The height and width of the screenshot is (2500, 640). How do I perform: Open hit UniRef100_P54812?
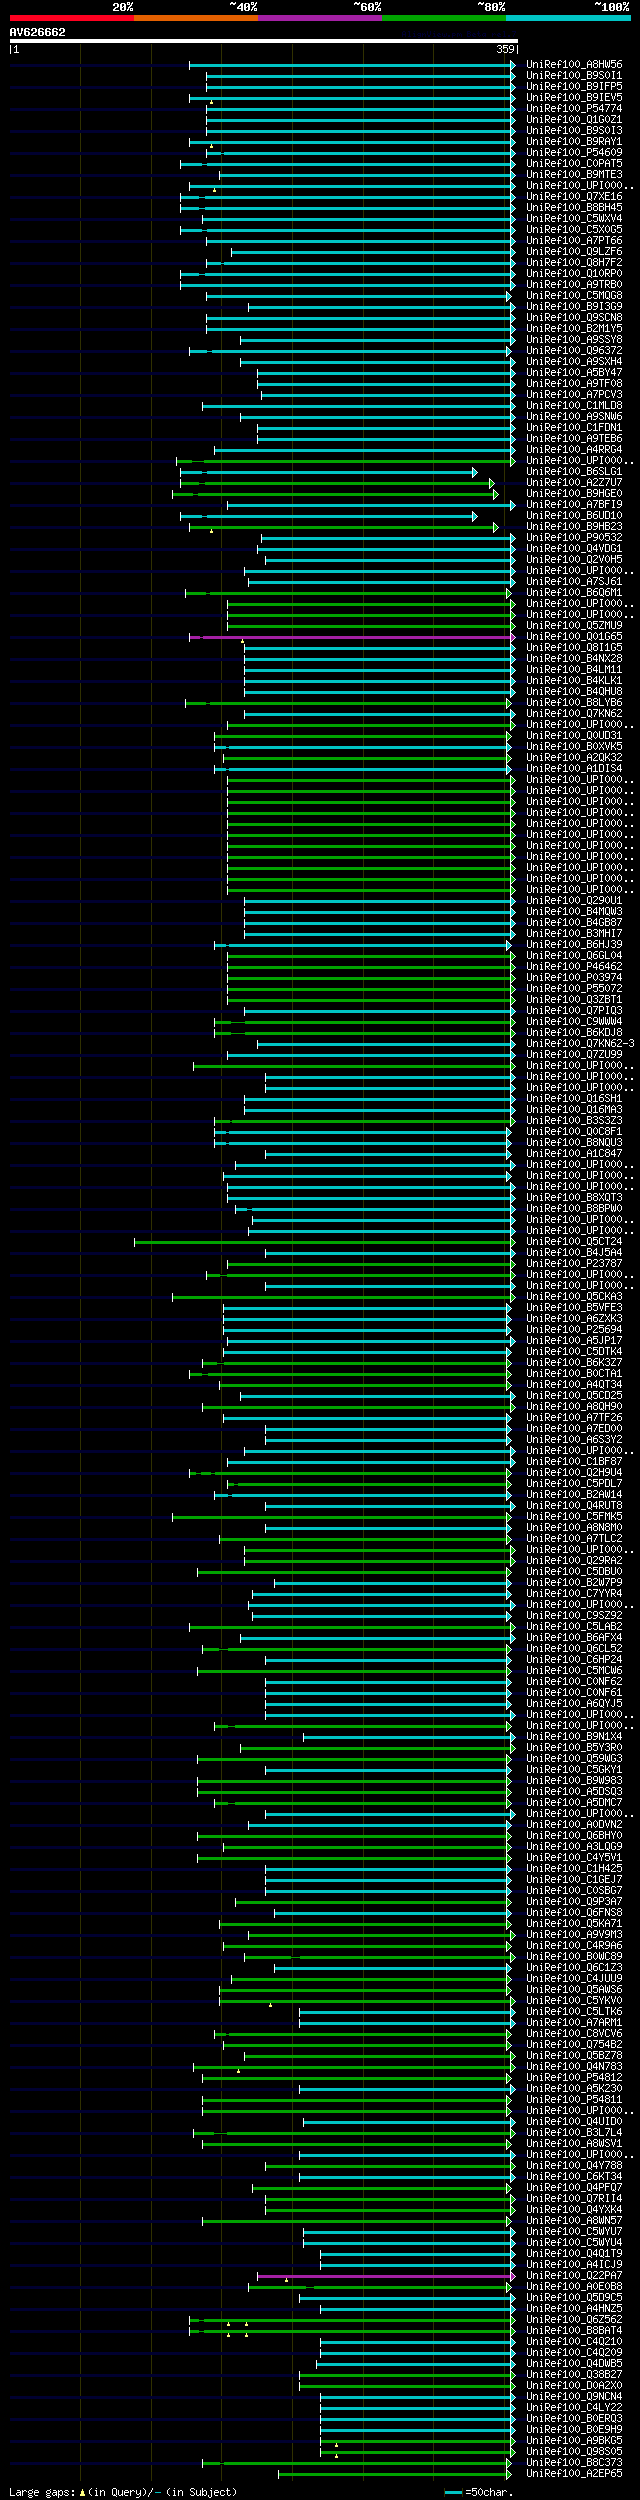pyautogui.click(x=574, y=2078)
